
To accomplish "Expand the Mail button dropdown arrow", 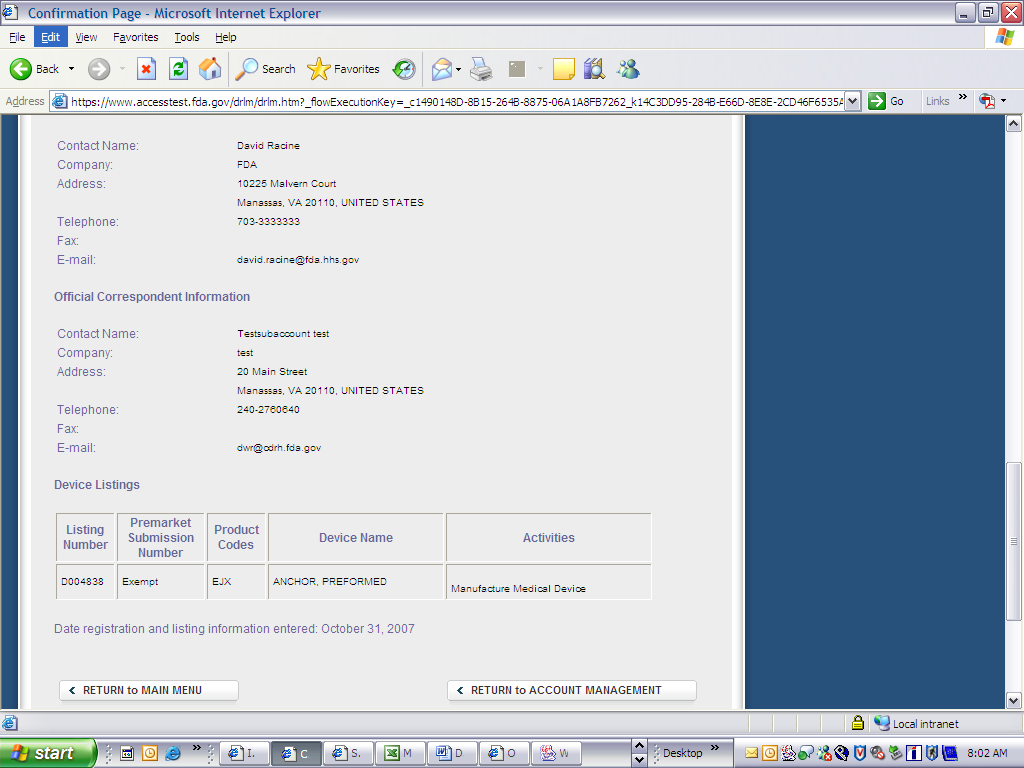I will tap(458, 69).
